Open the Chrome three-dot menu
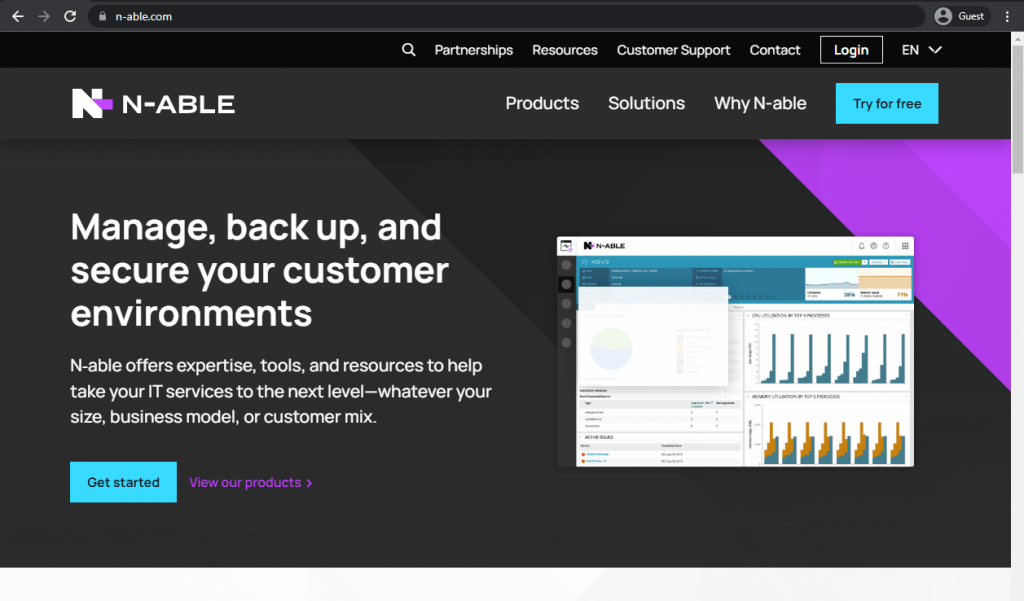 coord(1007,16)
